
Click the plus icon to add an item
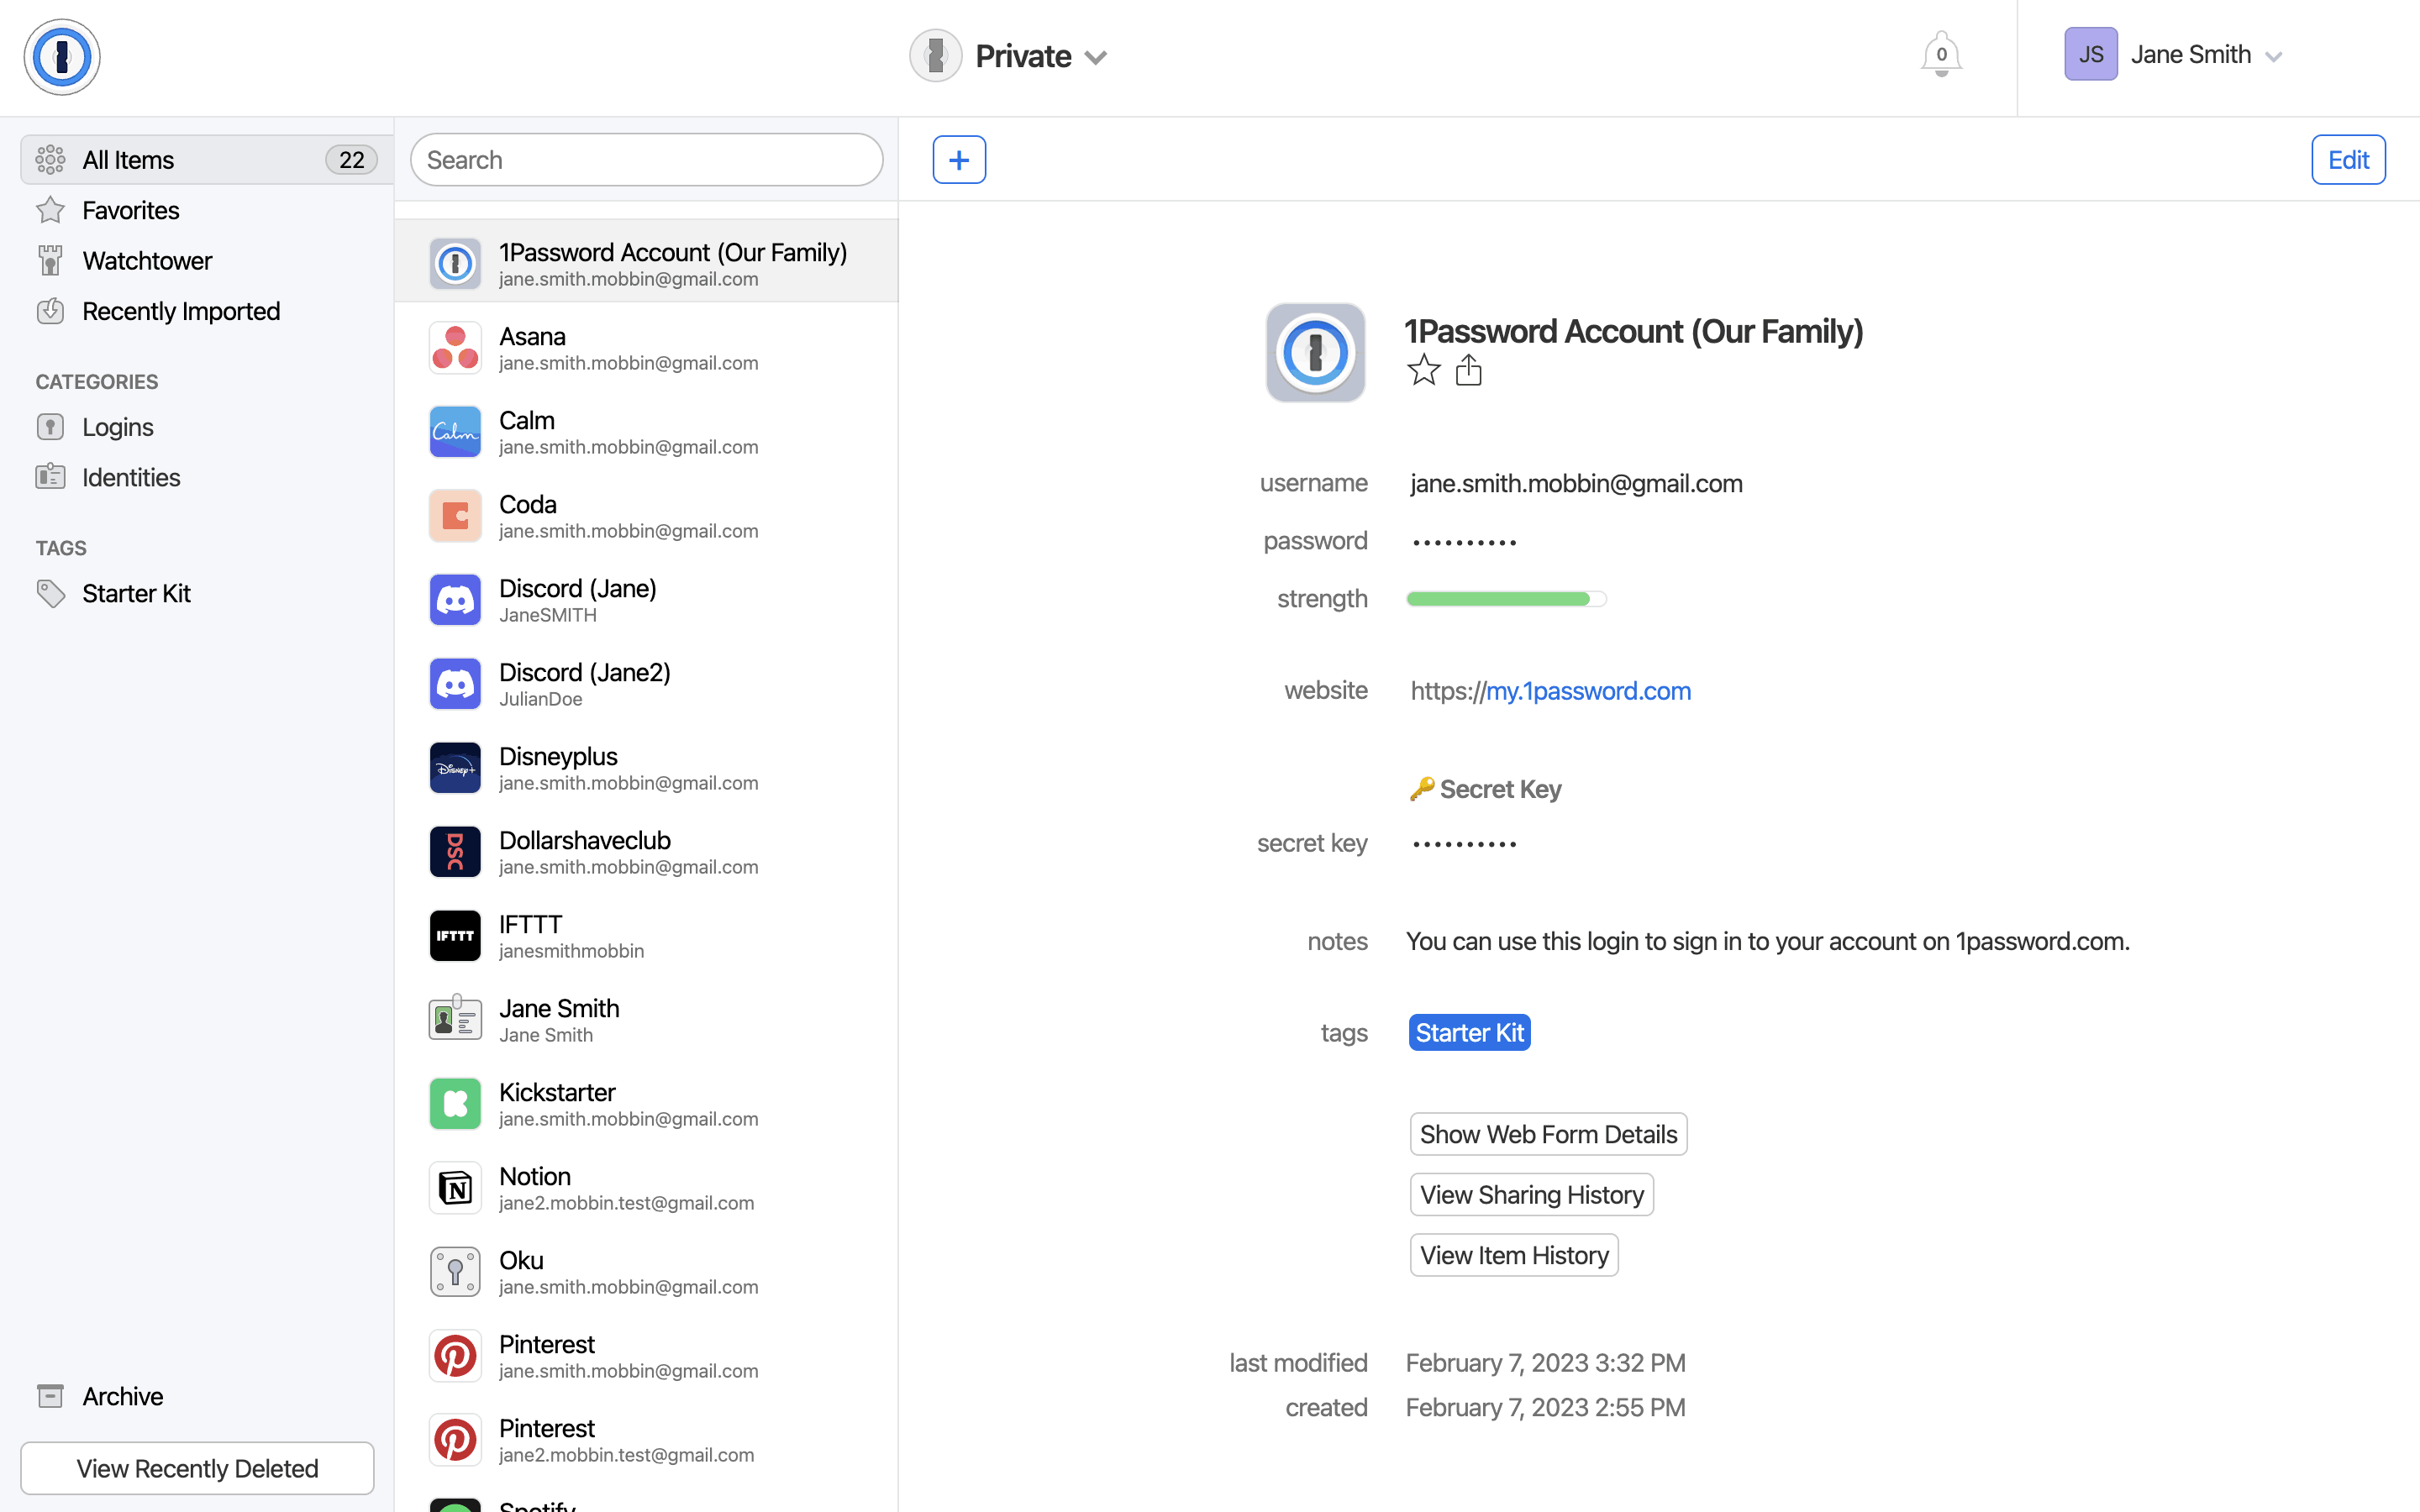pos(958,160)
